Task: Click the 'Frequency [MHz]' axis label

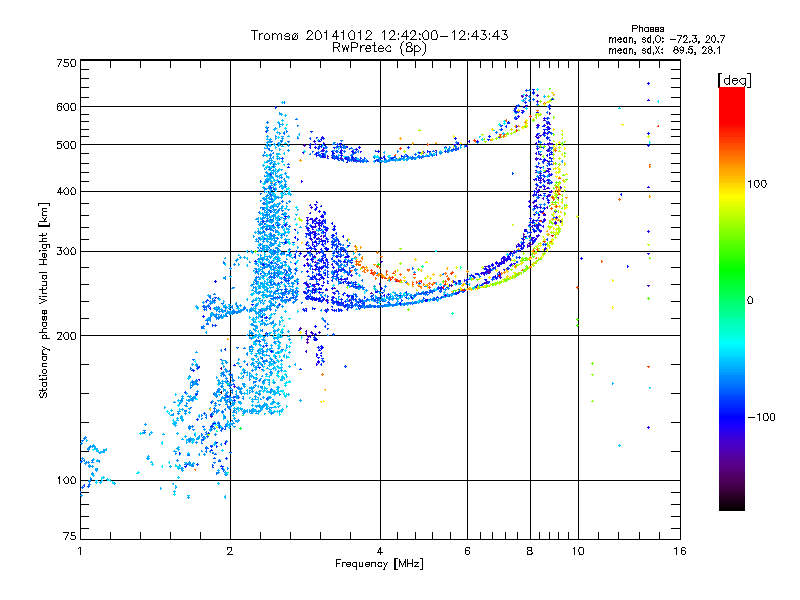Action: (379, 563)
